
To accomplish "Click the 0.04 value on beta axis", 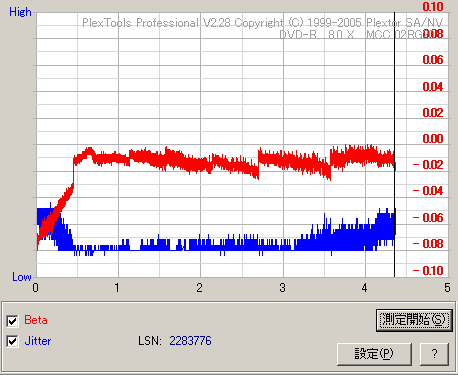I will (433, 87).
